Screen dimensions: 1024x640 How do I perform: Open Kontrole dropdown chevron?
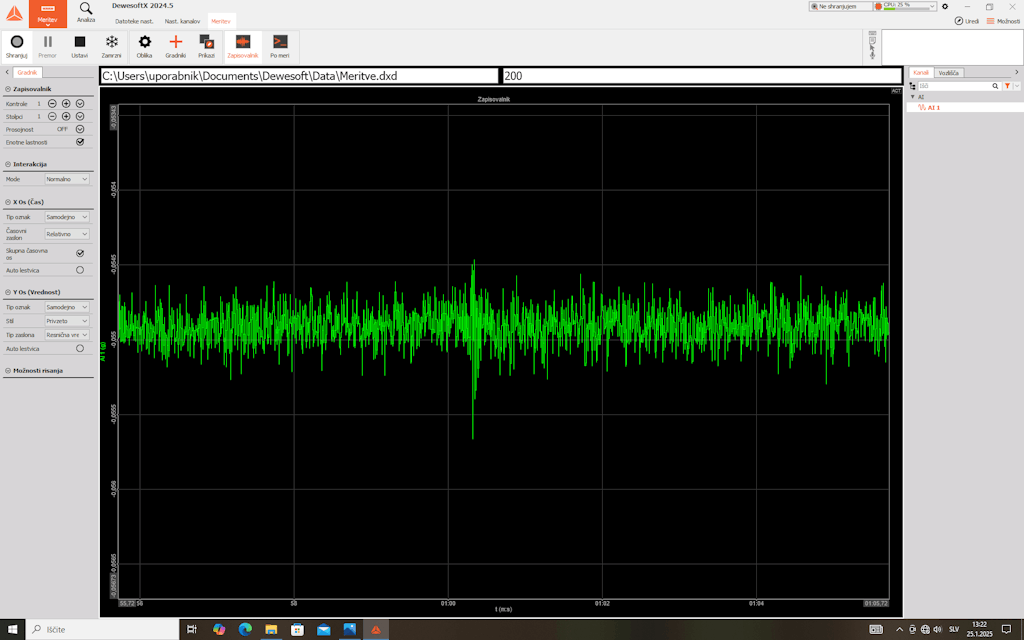[80, 104]
